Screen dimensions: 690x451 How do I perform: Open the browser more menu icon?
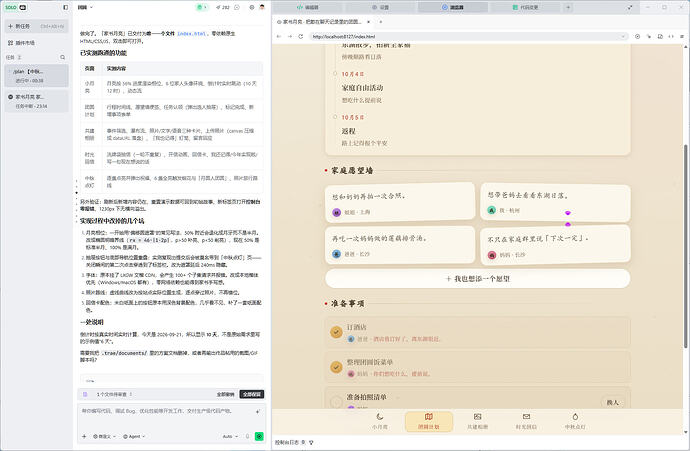tap(682, 37)
